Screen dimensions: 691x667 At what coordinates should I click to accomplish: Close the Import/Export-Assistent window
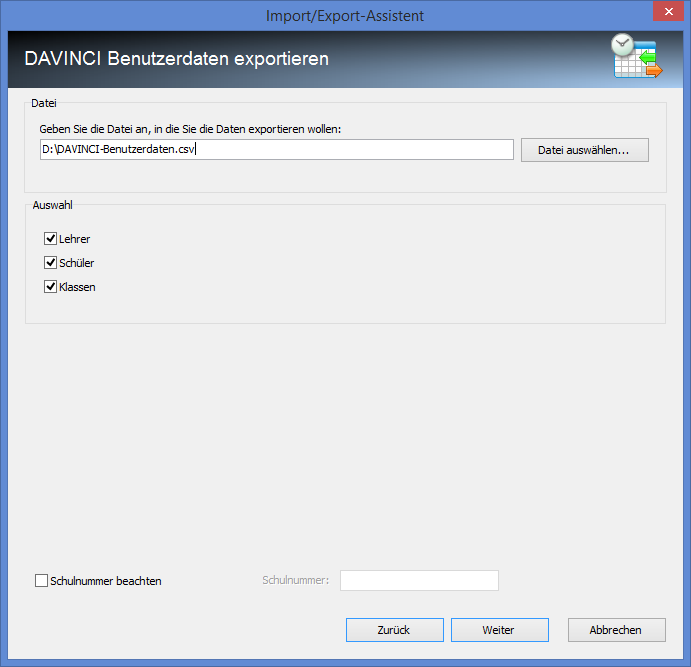668,11
